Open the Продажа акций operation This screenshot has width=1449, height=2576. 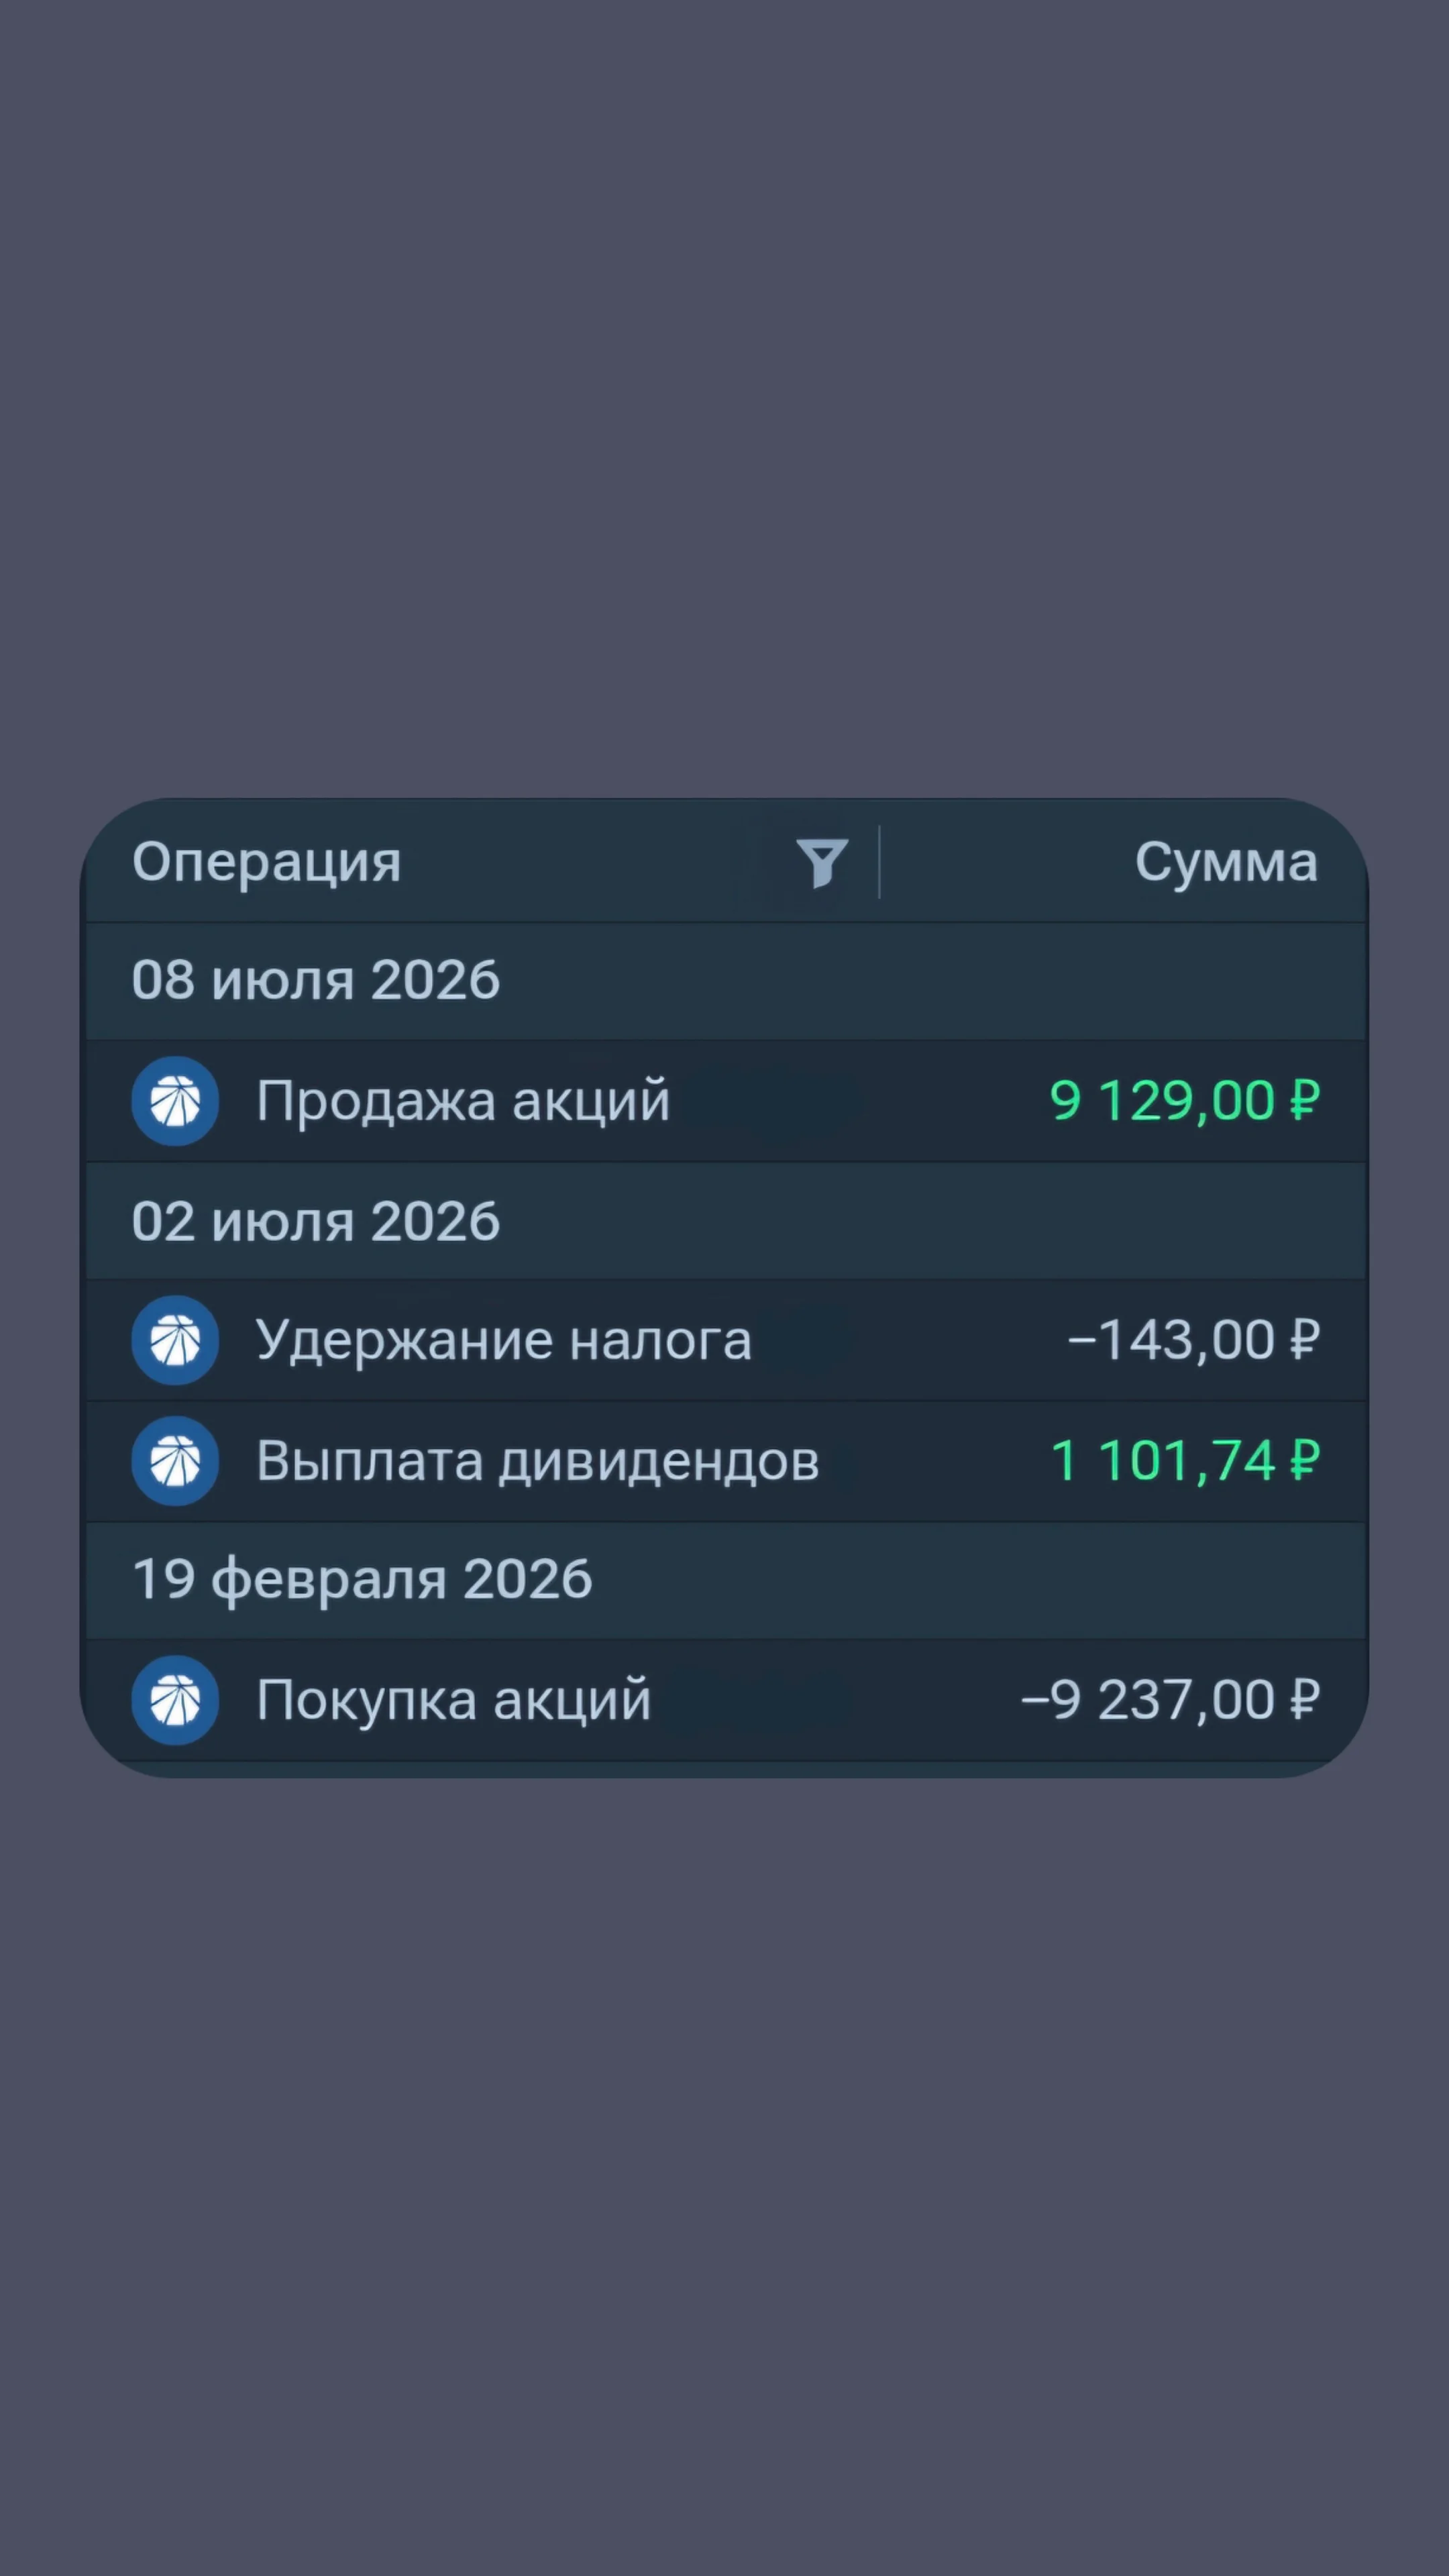pyautogui.click(x=725, y=1101)
